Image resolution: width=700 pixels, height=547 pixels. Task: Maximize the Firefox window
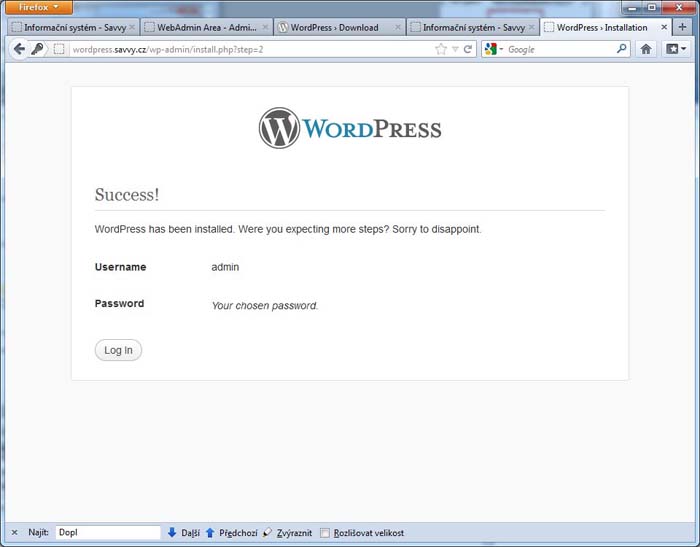pos(652,7)
